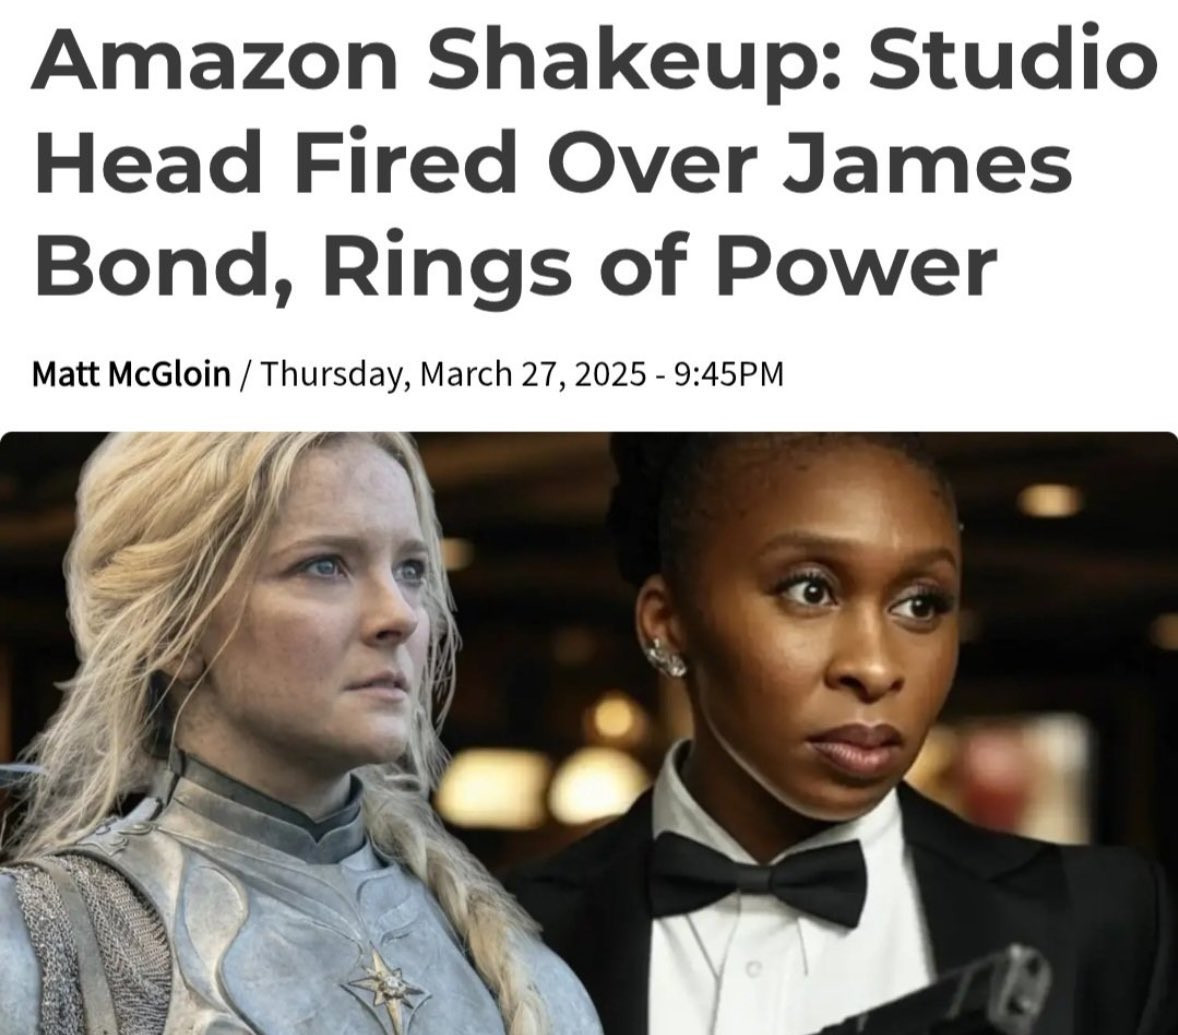This screenshot has width=1178, height=1035.
Task: Open the article's featured image
Action: 589,733
